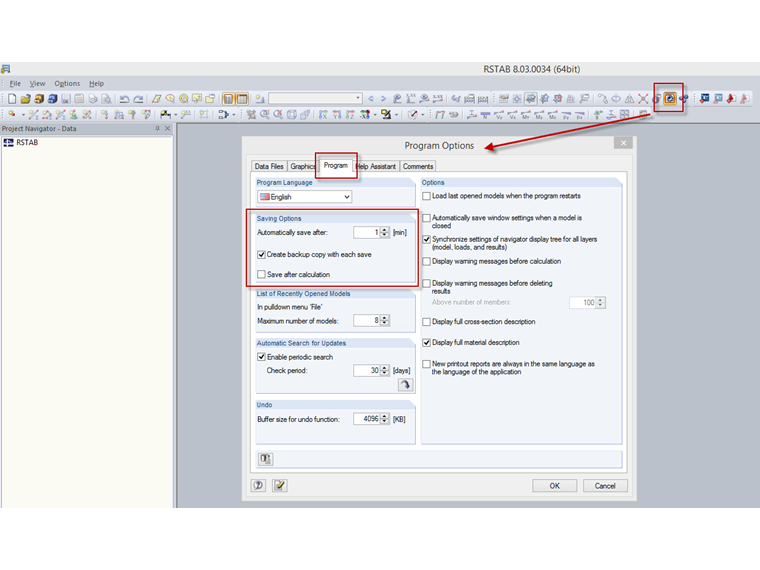Click the view in Z direction icon
Image resolution: width=760 pixels, height=570 pixels.
[350, 115]
